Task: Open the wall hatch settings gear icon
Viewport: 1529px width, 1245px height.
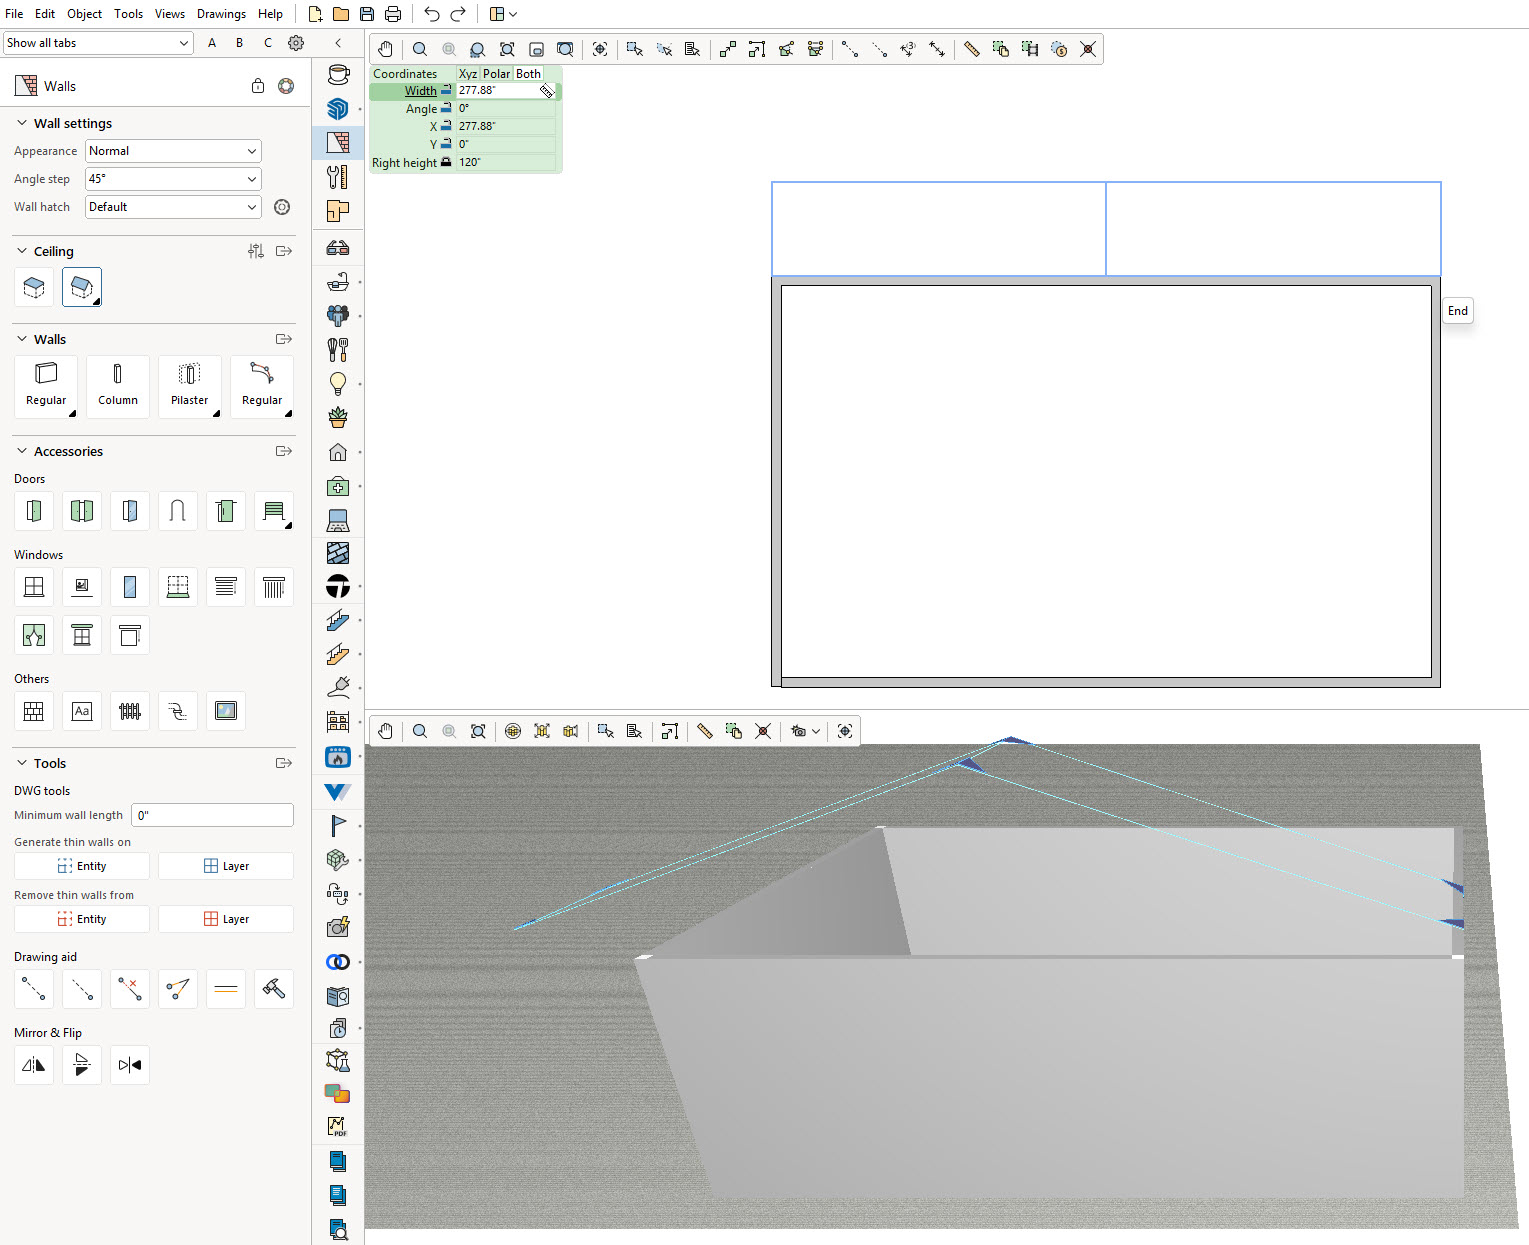Action: [282, 207]
